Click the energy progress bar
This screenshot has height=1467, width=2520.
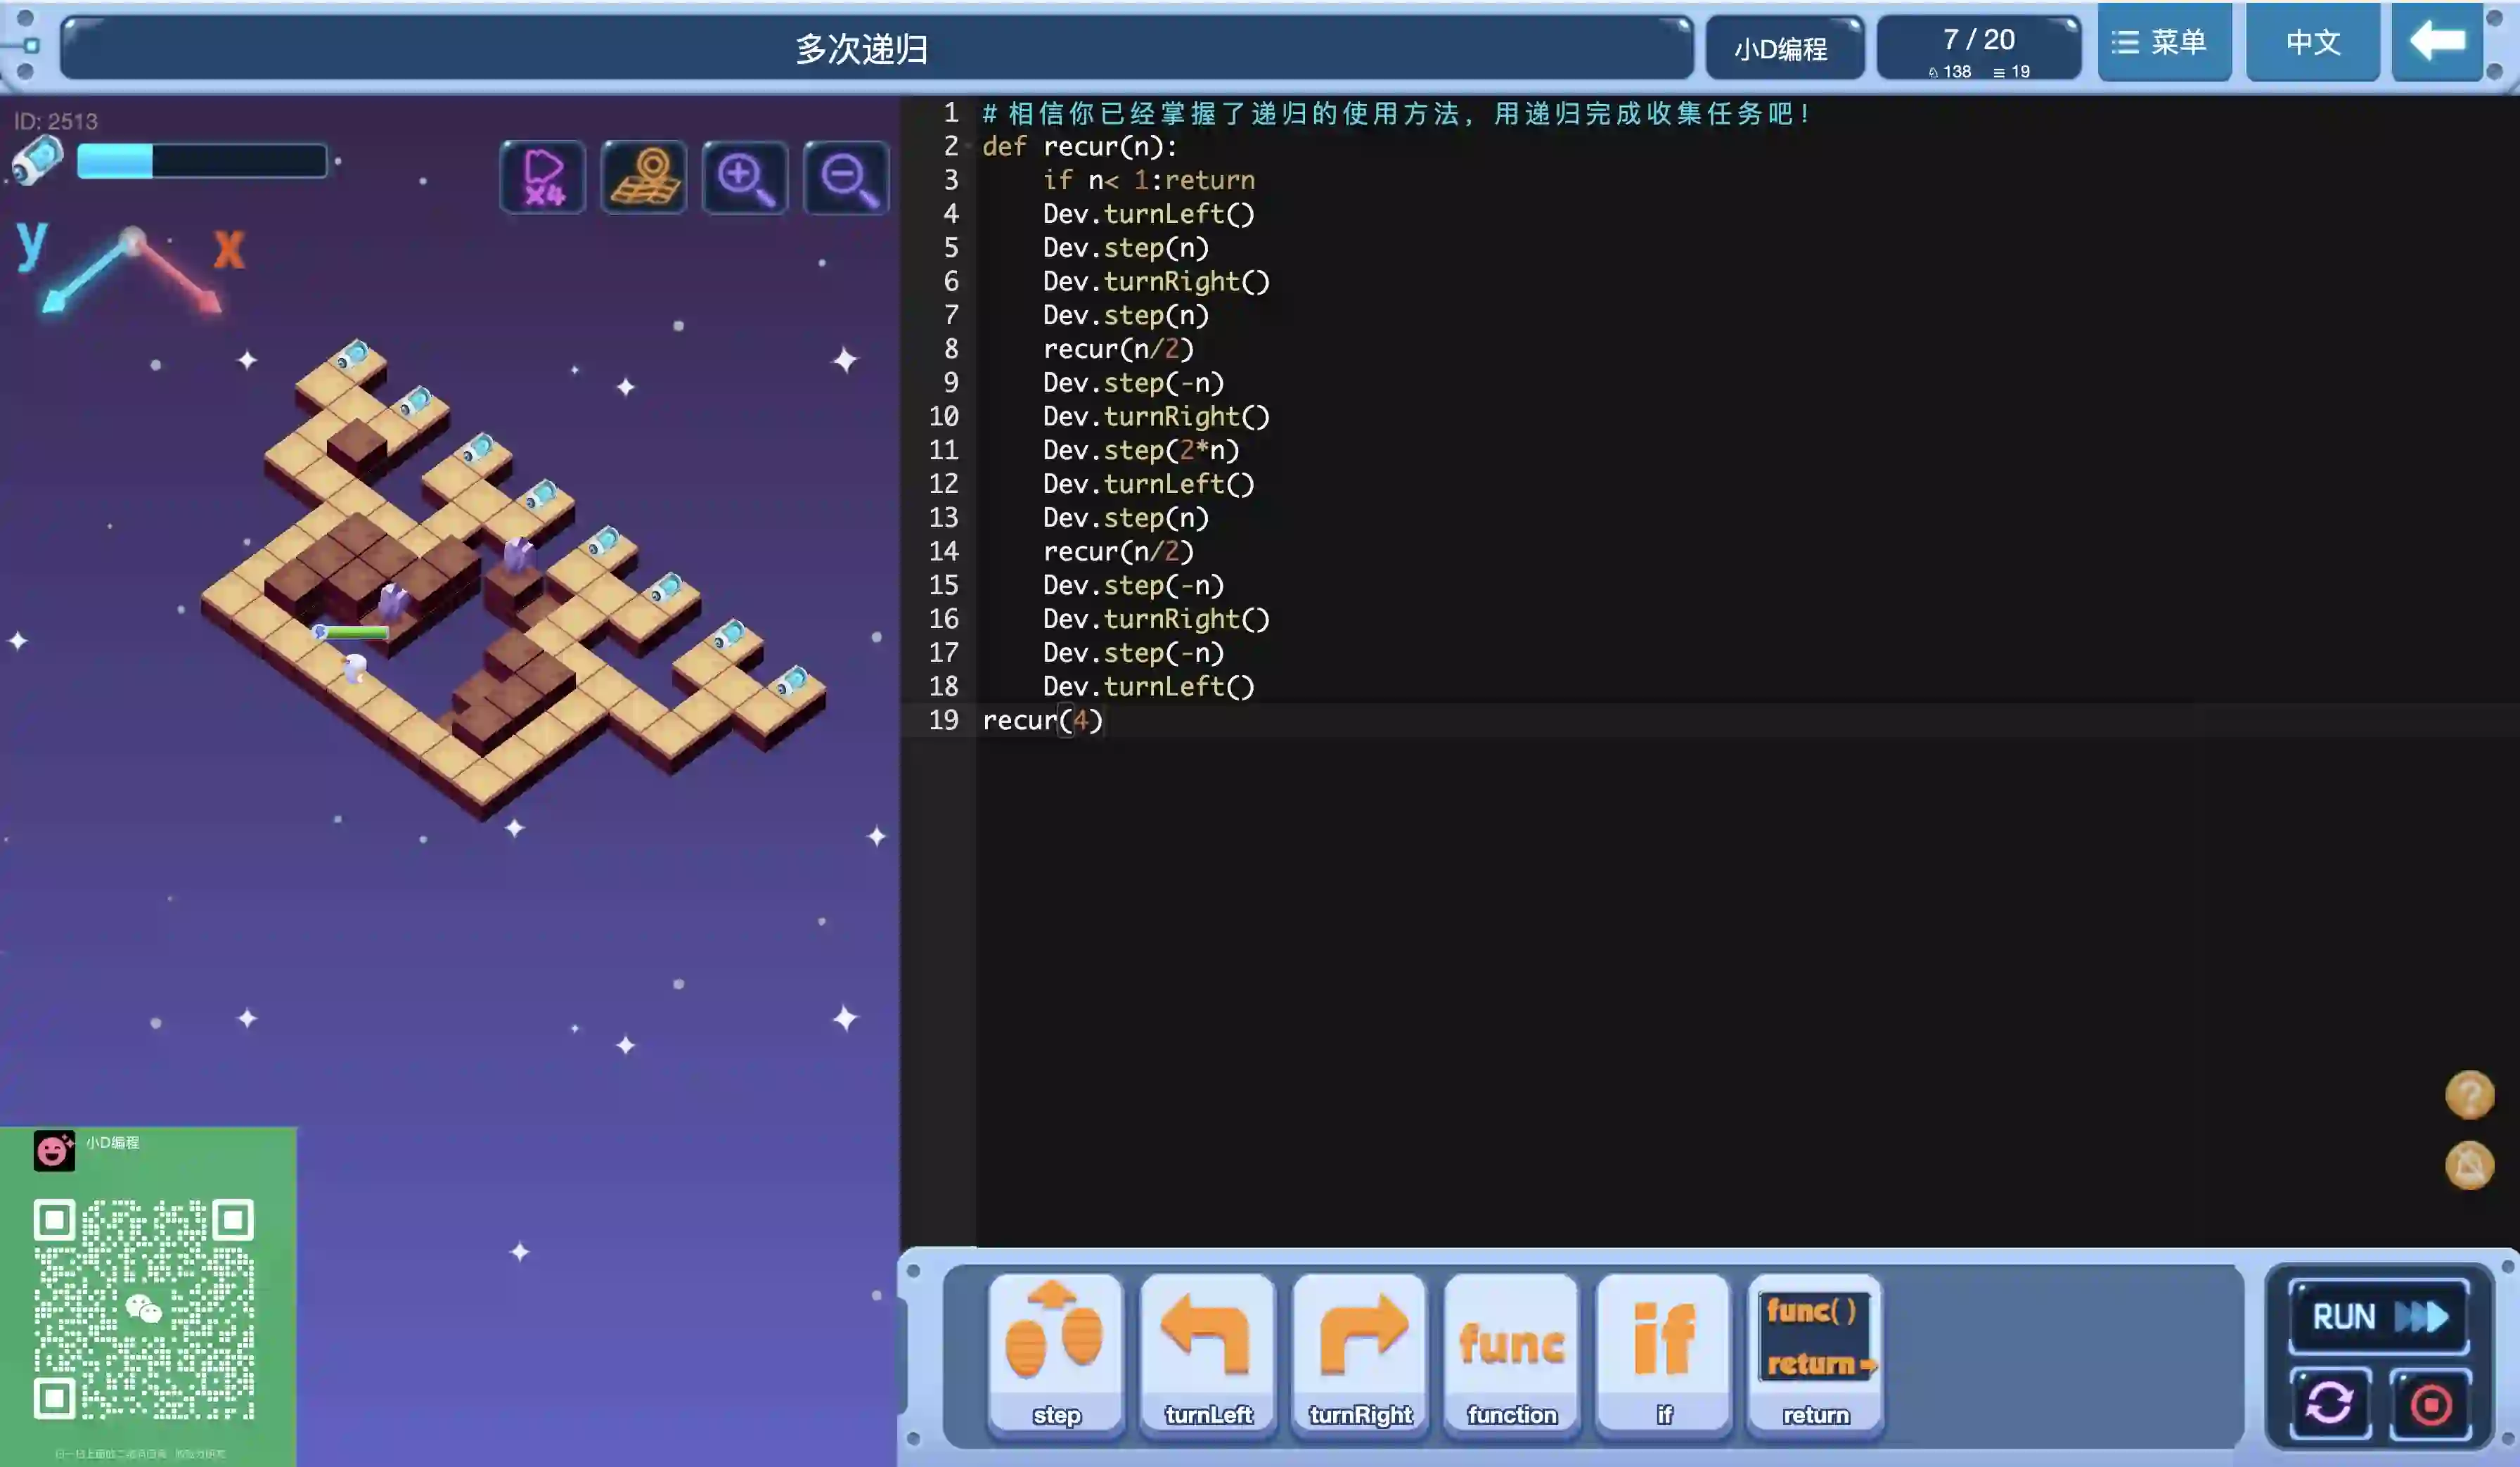pos(202,161)
